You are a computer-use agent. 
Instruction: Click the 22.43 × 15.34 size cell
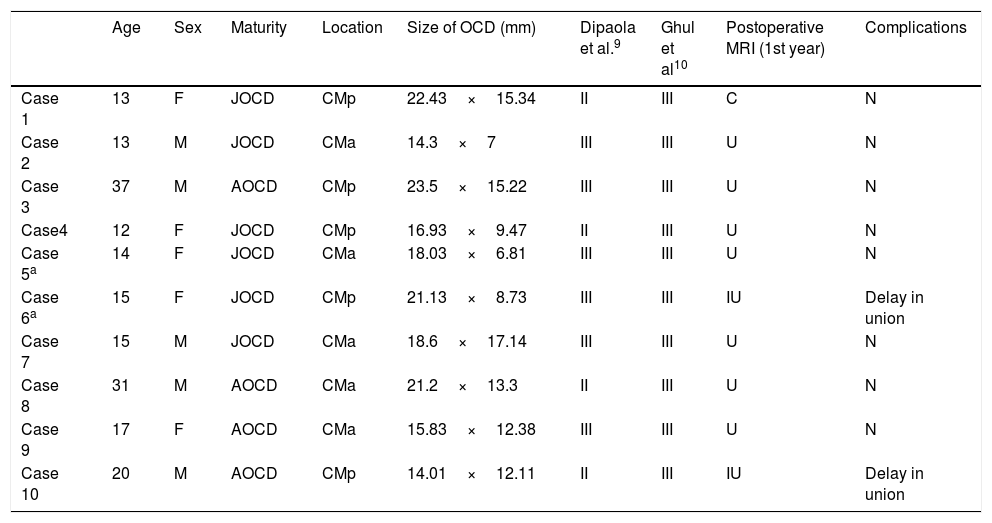(x=471, y=99)
